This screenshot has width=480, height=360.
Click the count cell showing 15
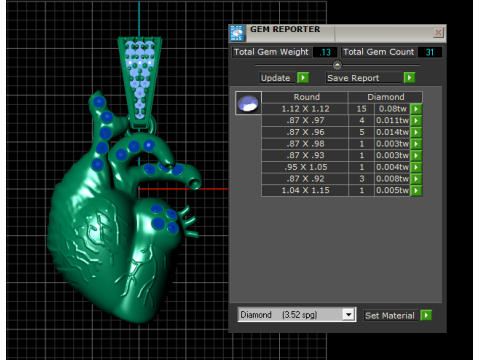361,109
